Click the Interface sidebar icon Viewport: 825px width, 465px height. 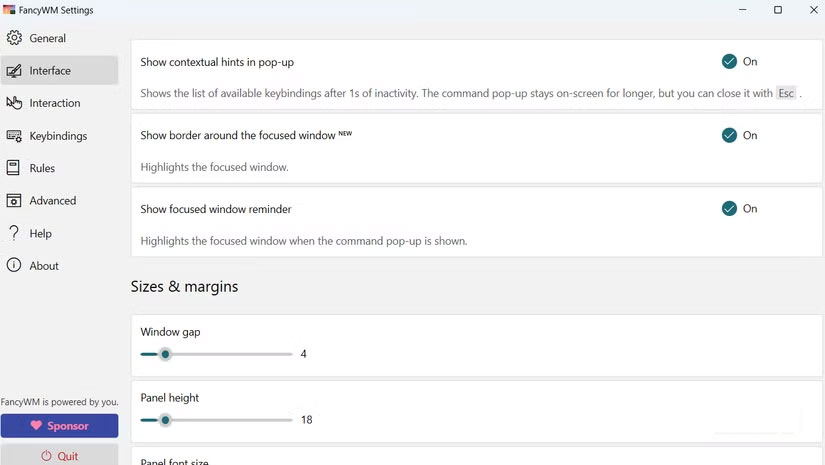14,71
